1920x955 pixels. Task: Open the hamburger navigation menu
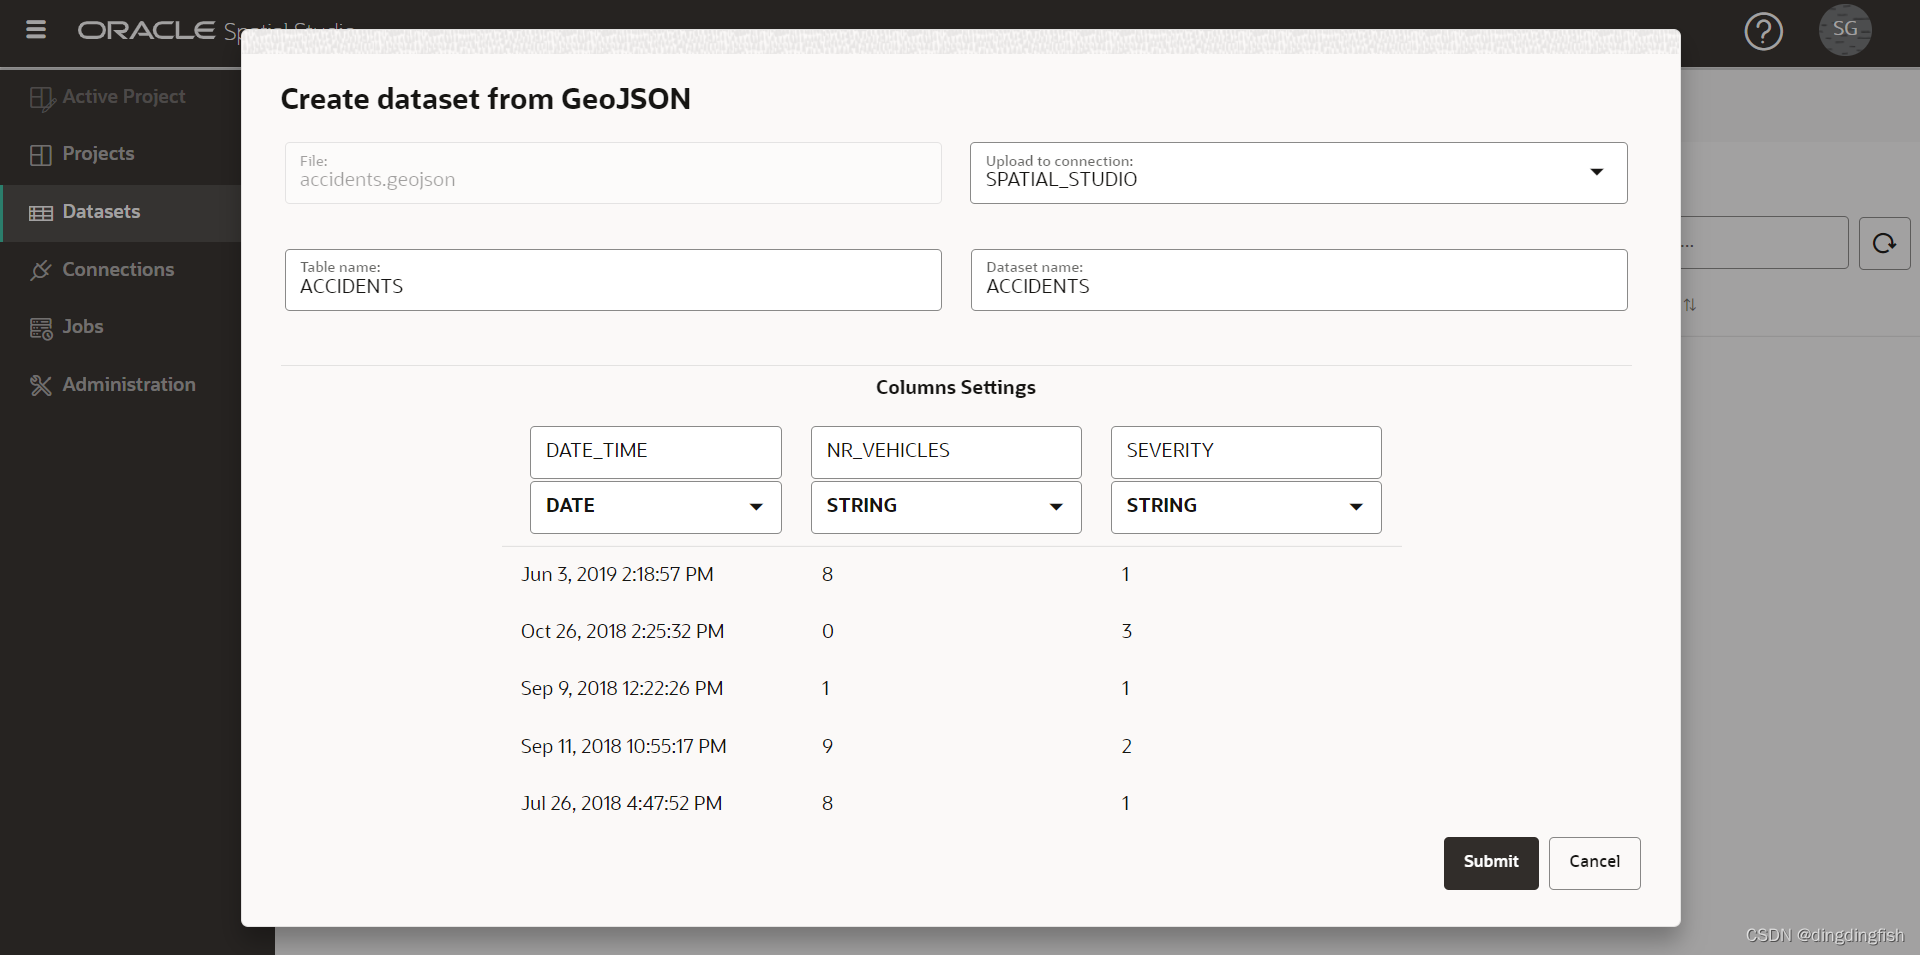pyautogui.click(x=36, y=30)
